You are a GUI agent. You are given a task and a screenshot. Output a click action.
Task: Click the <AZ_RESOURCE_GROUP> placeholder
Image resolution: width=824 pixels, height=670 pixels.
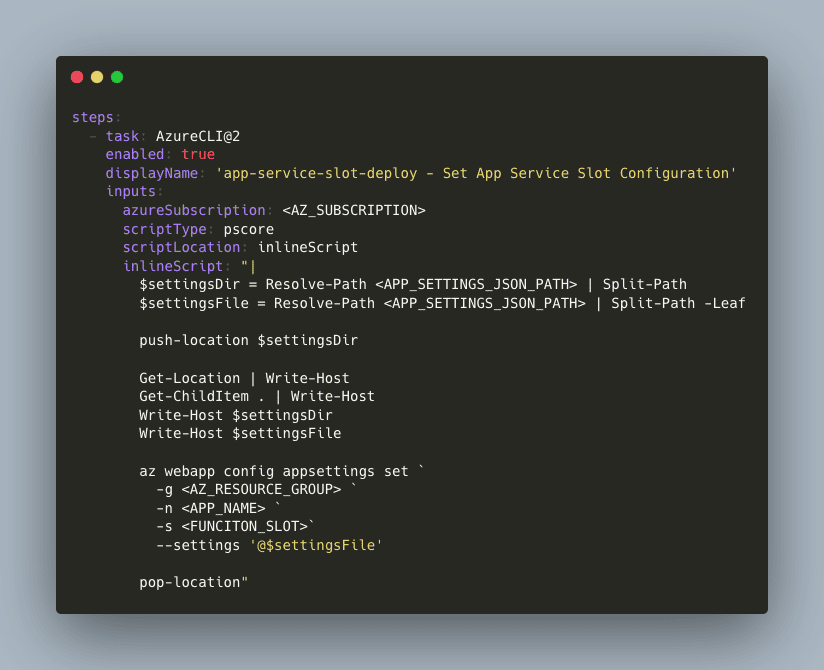pos(261,489)
